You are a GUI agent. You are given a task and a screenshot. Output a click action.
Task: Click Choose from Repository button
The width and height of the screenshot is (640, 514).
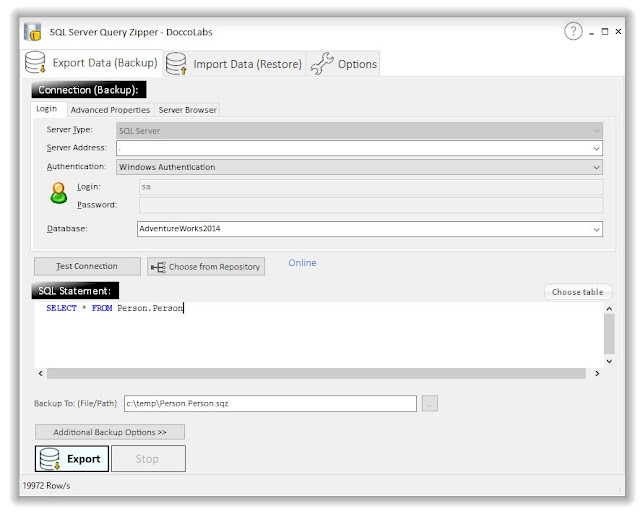point(206,267)
